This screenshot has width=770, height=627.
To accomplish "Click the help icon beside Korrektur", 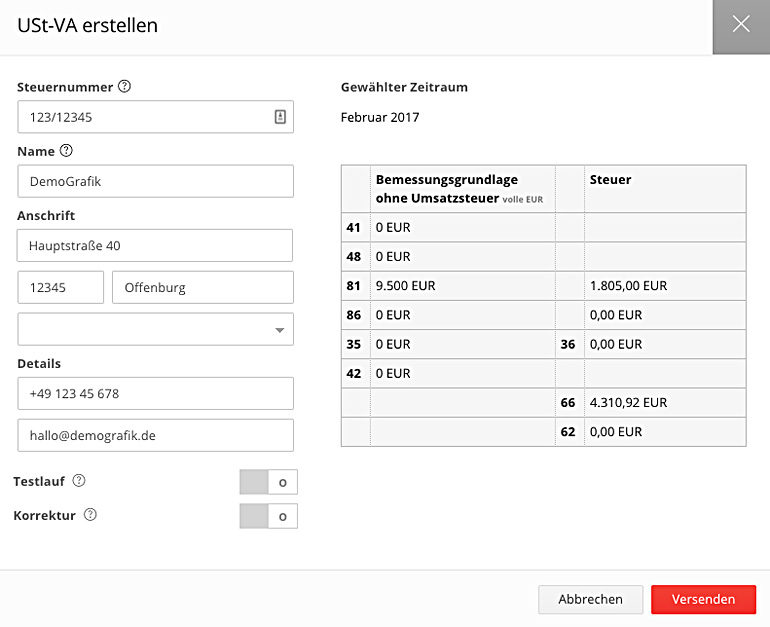I will click(90, 515).
